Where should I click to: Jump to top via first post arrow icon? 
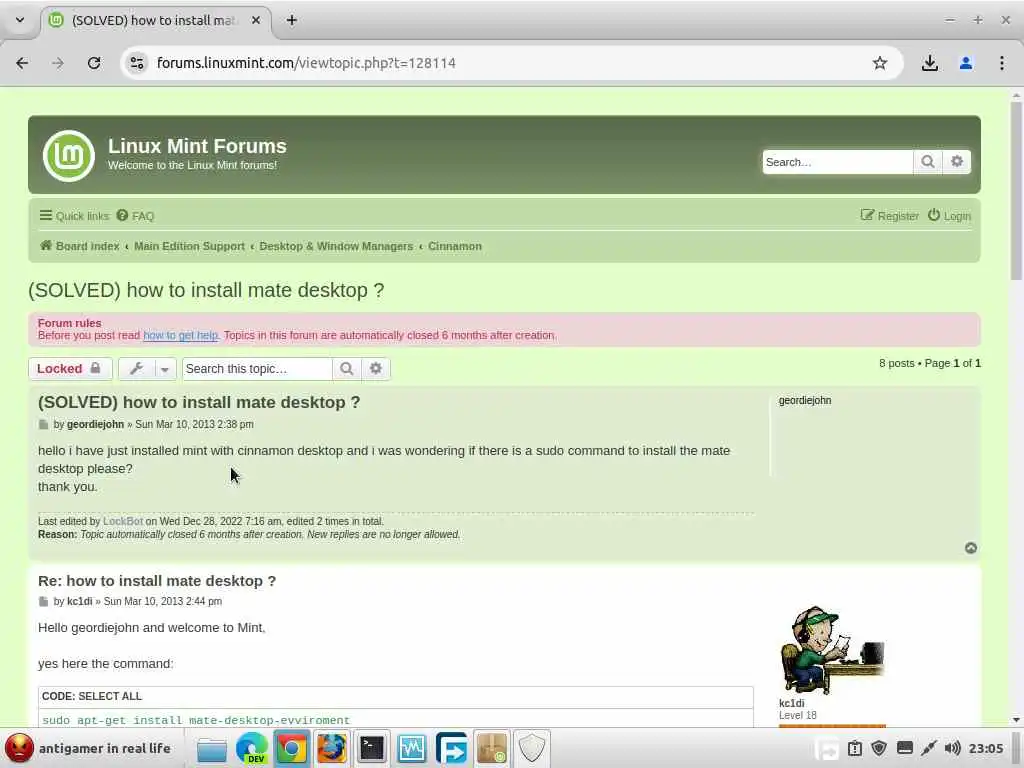coord(971,548)
